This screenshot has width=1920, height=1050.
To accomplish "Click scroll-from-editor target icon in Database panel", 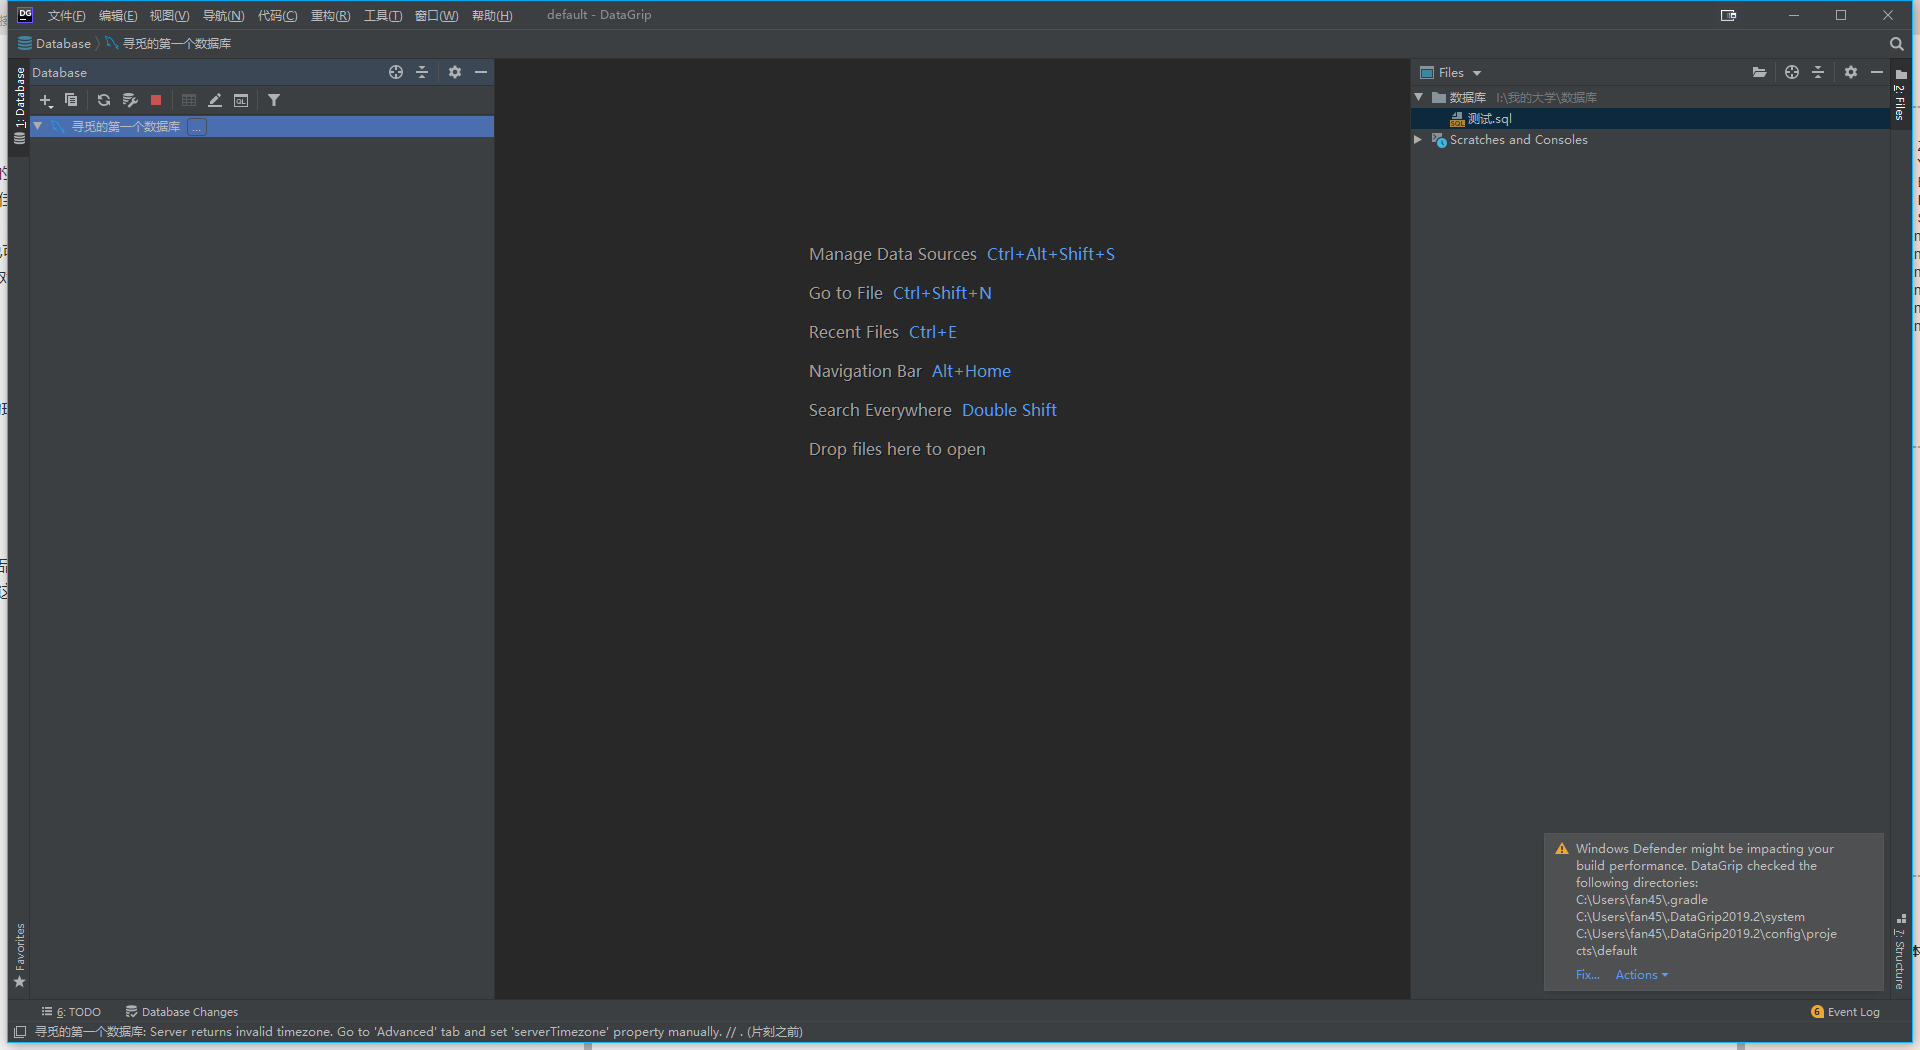I will 396,72.
